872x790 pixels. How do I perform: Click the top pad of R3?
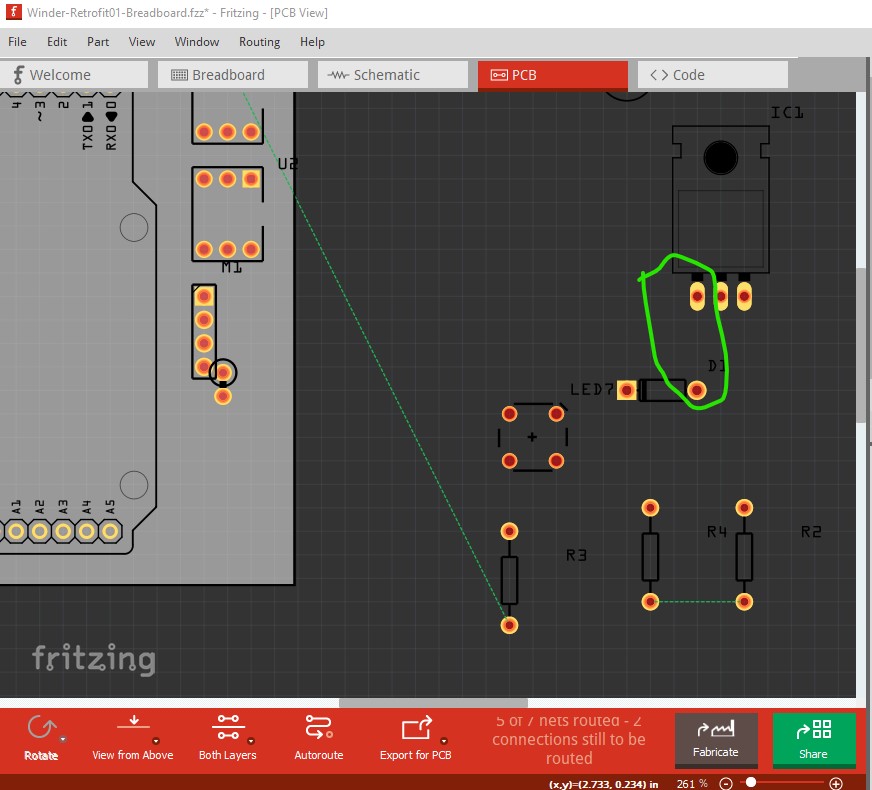coord(509,531)
